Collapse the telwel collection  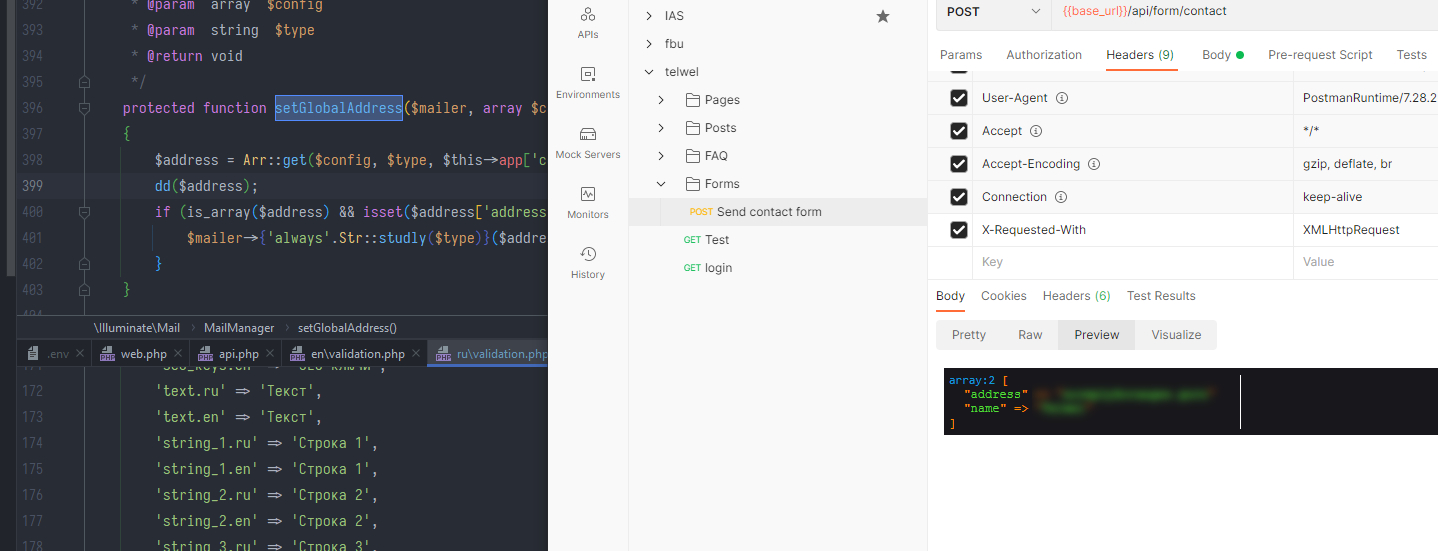[x=649, y=72]
